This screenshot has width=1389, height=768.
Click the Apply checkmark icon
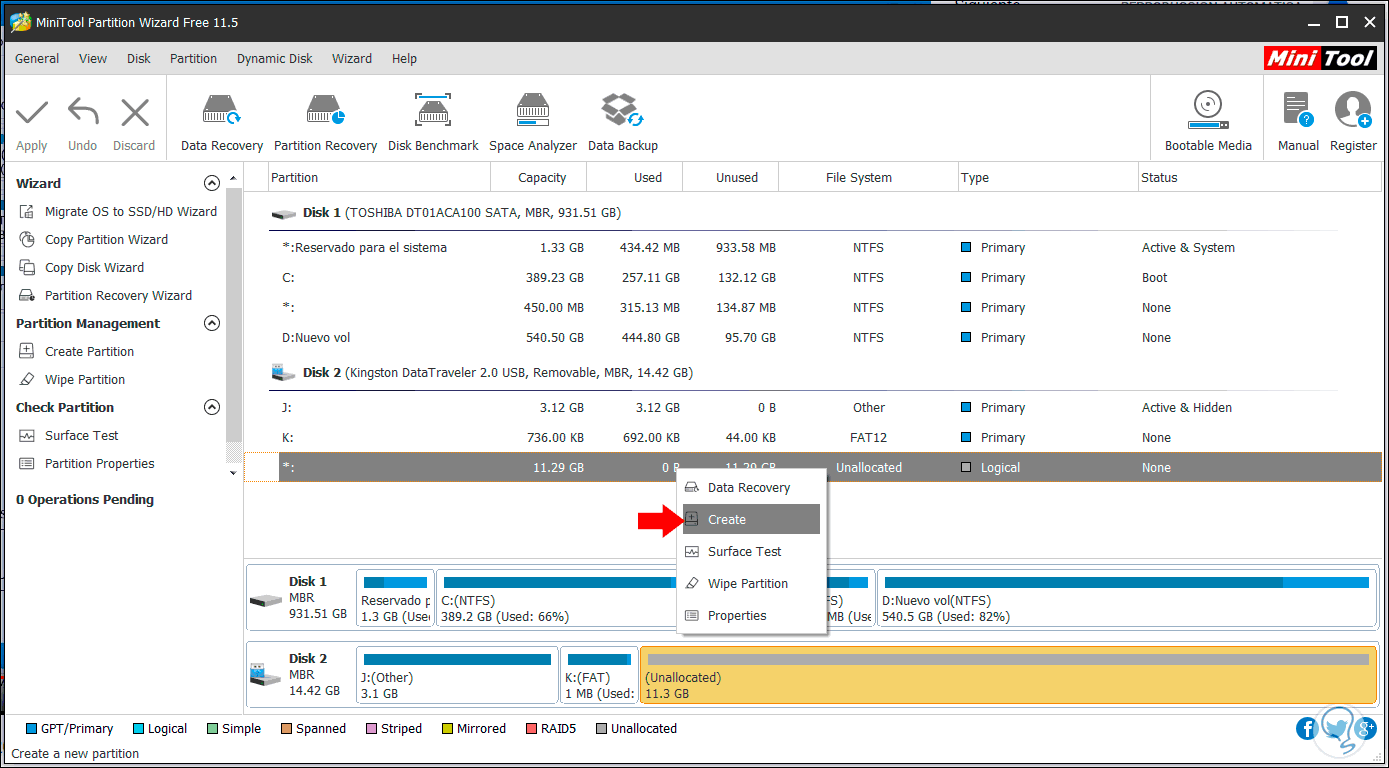[x=32, y=112]
